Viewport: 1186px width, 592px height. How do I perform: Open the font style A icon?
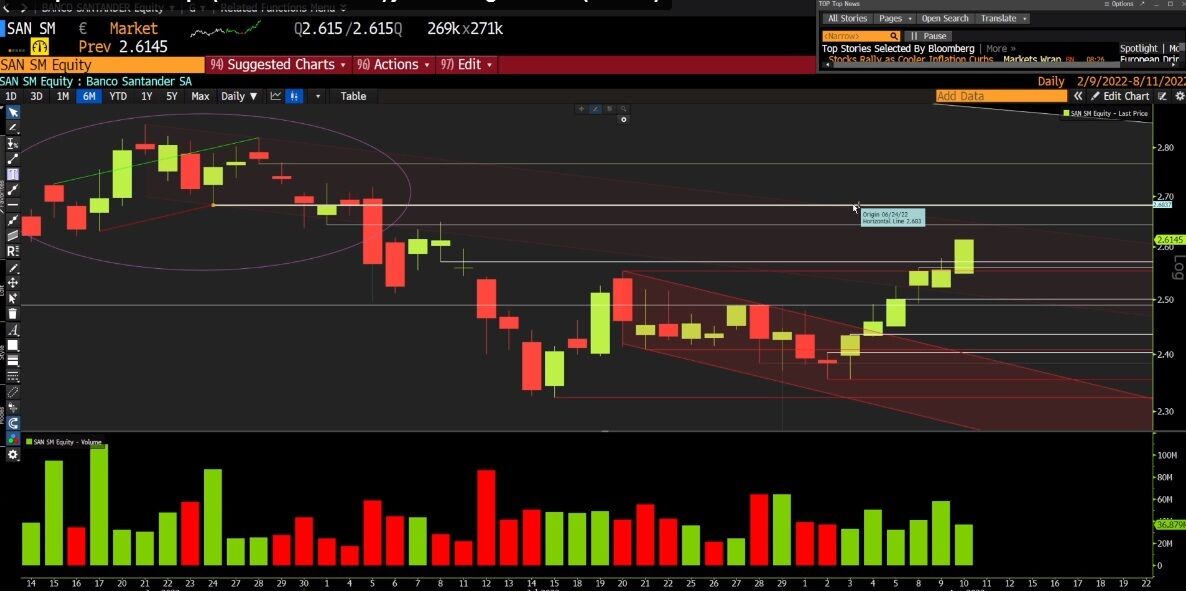[13, 330]
